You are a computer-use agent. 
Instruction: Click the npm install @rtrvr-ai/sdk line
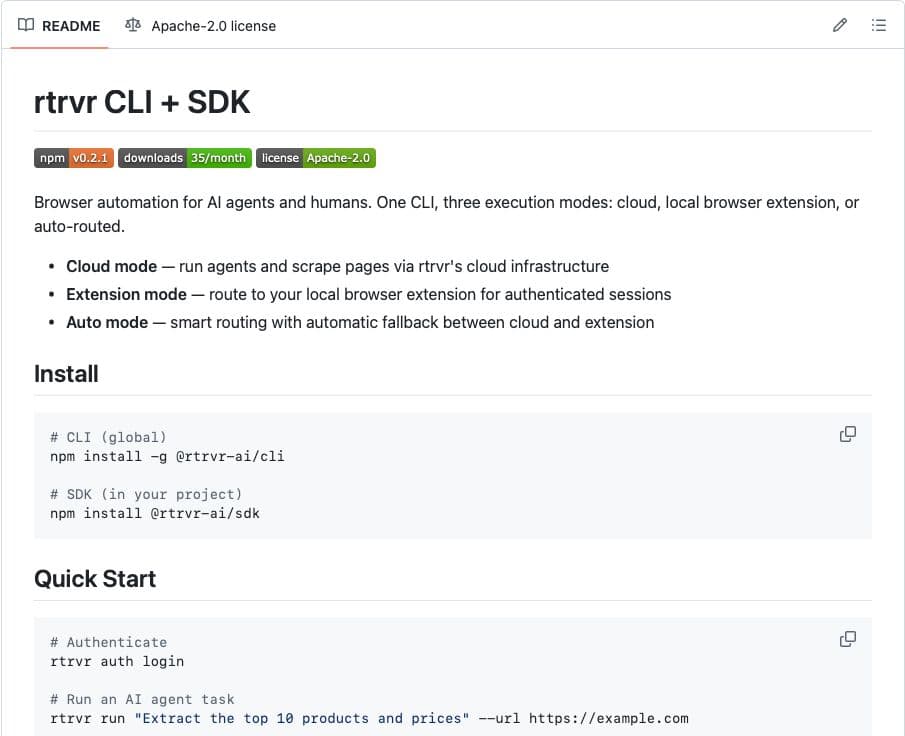[155, 514]
